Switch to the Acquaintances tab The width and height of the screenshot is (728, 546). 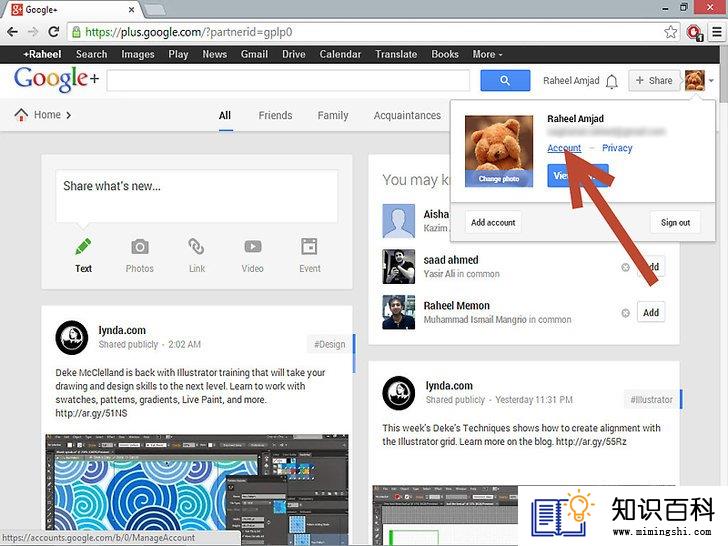pos(407,115)
